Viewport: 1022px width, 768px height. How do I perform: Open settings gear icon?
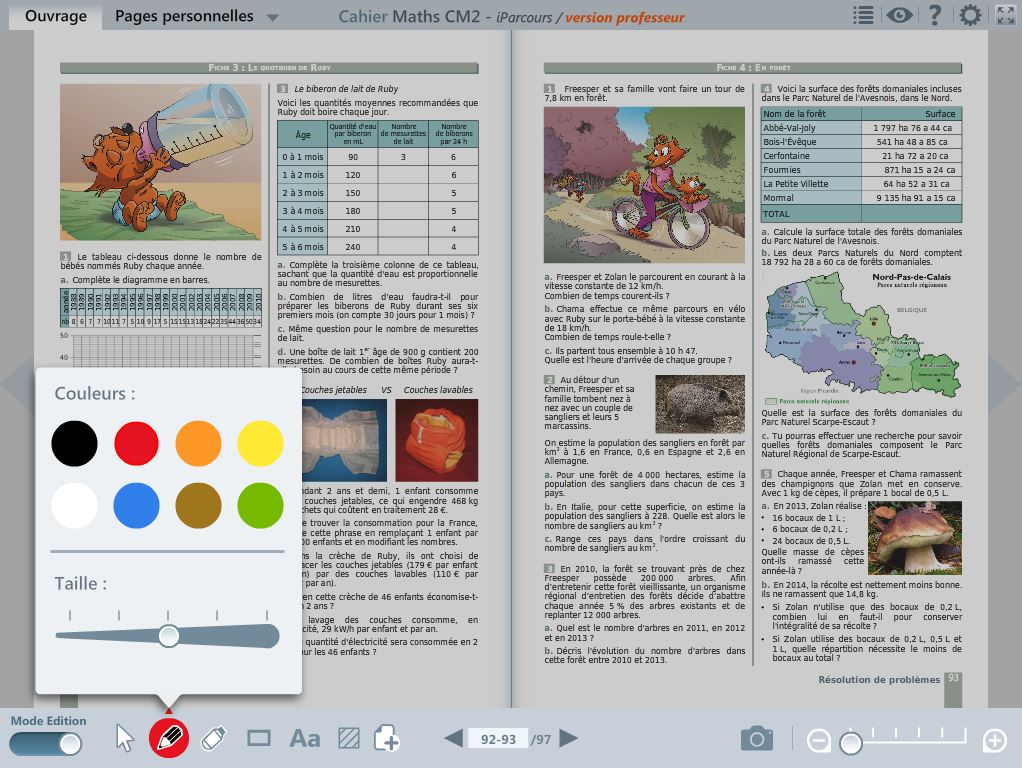970,15
